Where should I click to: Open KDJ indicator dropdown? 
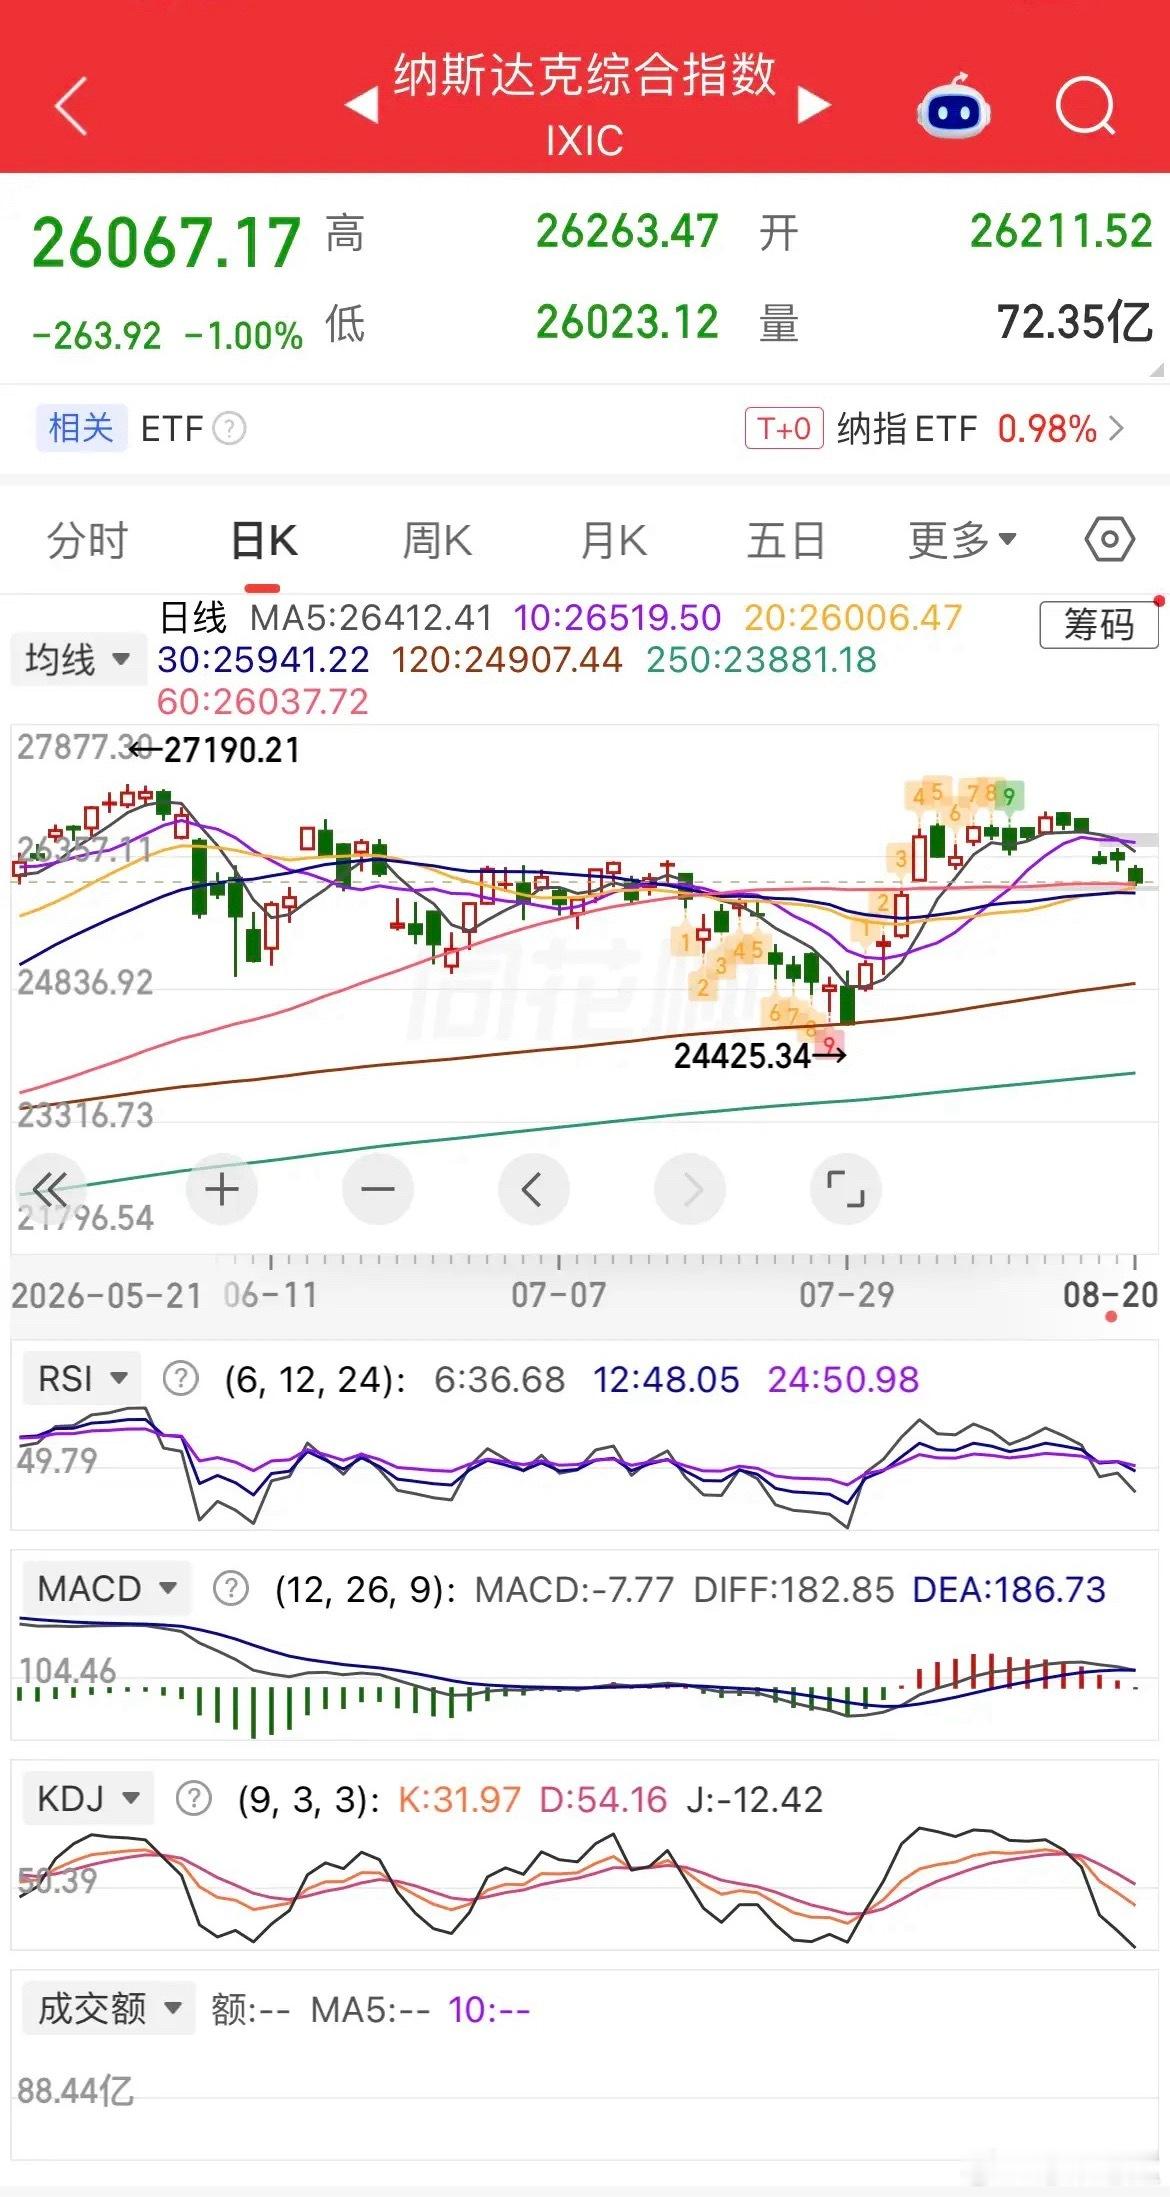tap(88, 1798)
